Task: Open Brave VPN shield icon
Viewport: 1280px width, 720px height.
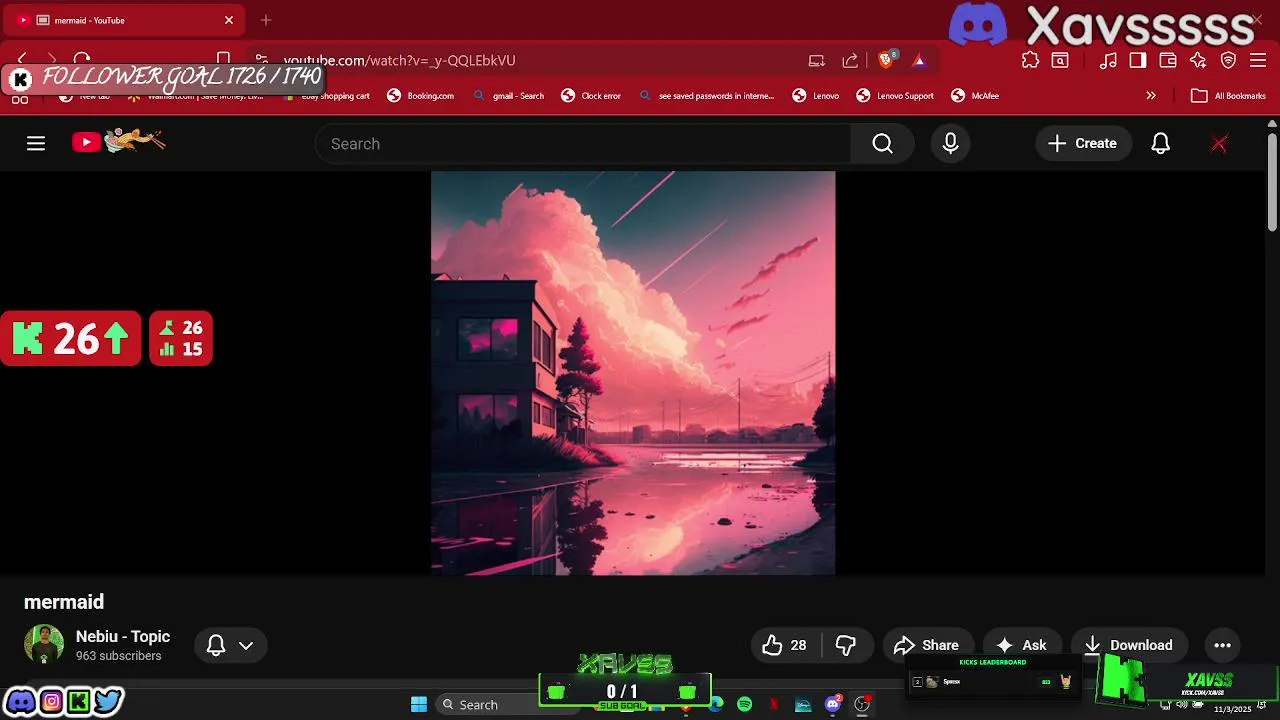Action: coord(1229,60)
